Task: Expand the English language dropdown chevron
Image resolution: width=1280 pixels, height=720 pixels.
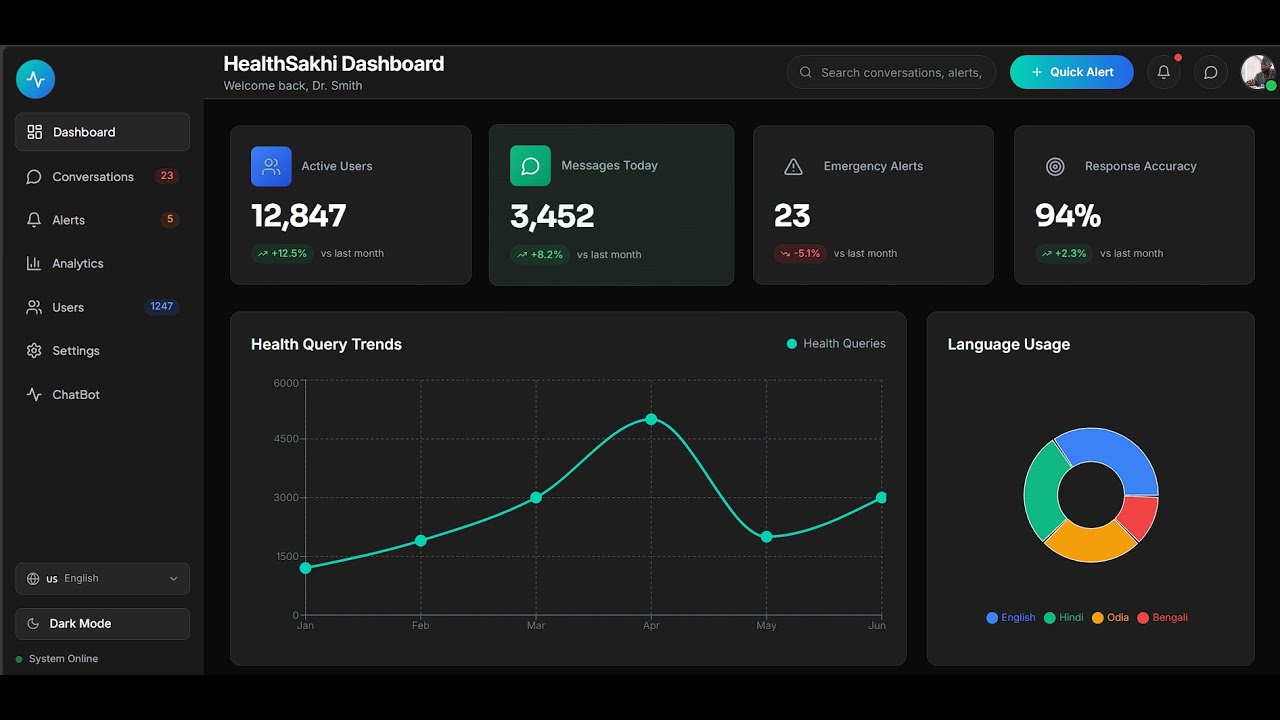Action: [x=173, y=579]
